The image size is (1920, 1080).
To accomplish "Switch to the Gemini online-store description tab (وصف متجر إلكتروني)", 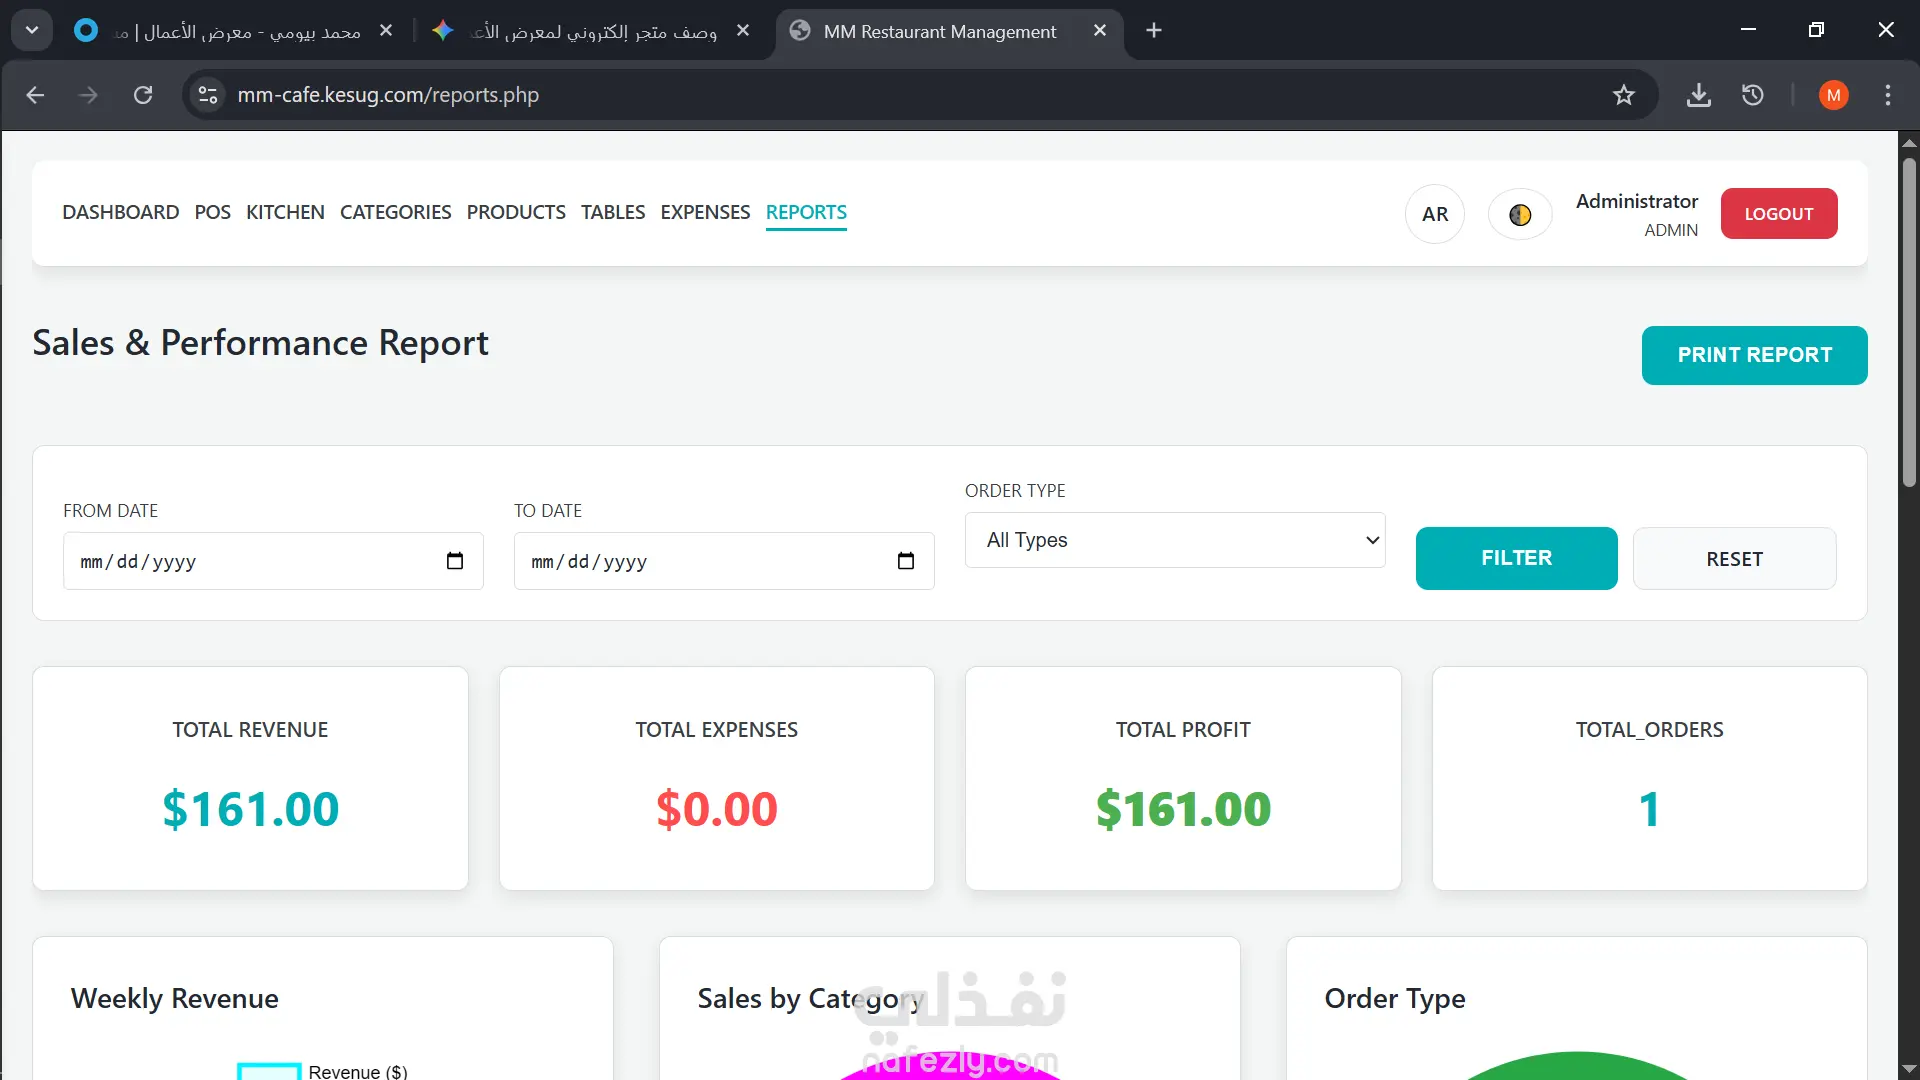I will pyautogui.click(x=594, y=31).
